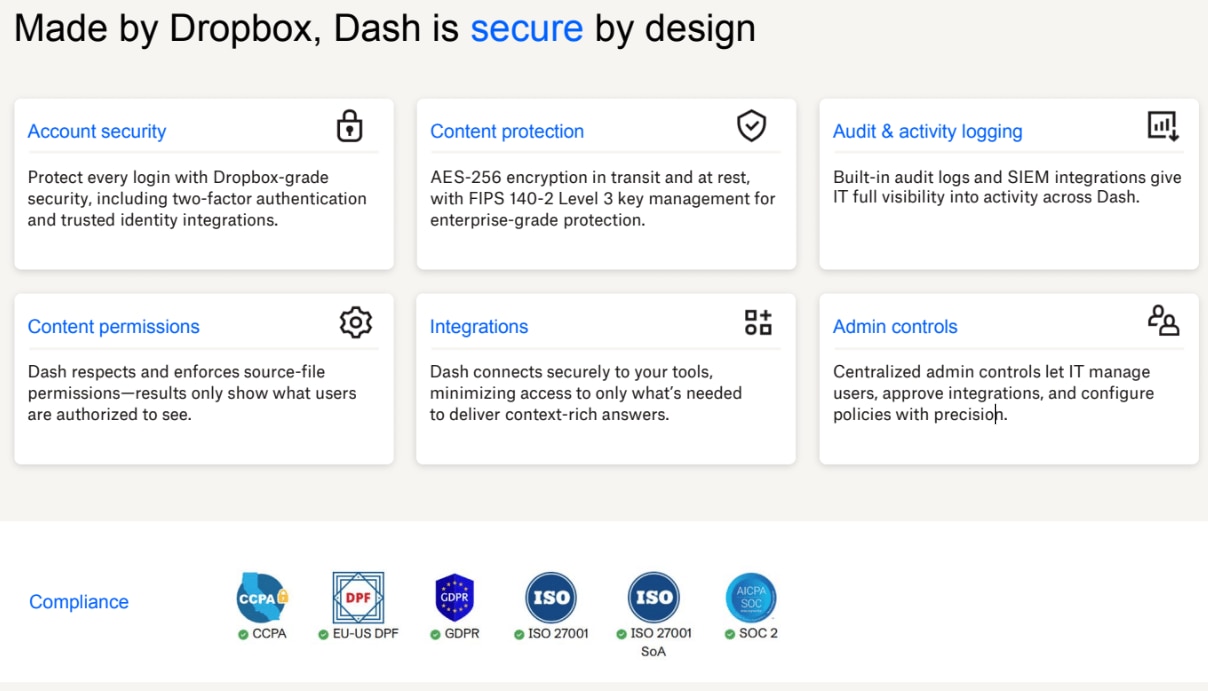Click the SOC 2 AICPA badge
Viewport: 1208px width, 691px height.
[x=751, y=598]
